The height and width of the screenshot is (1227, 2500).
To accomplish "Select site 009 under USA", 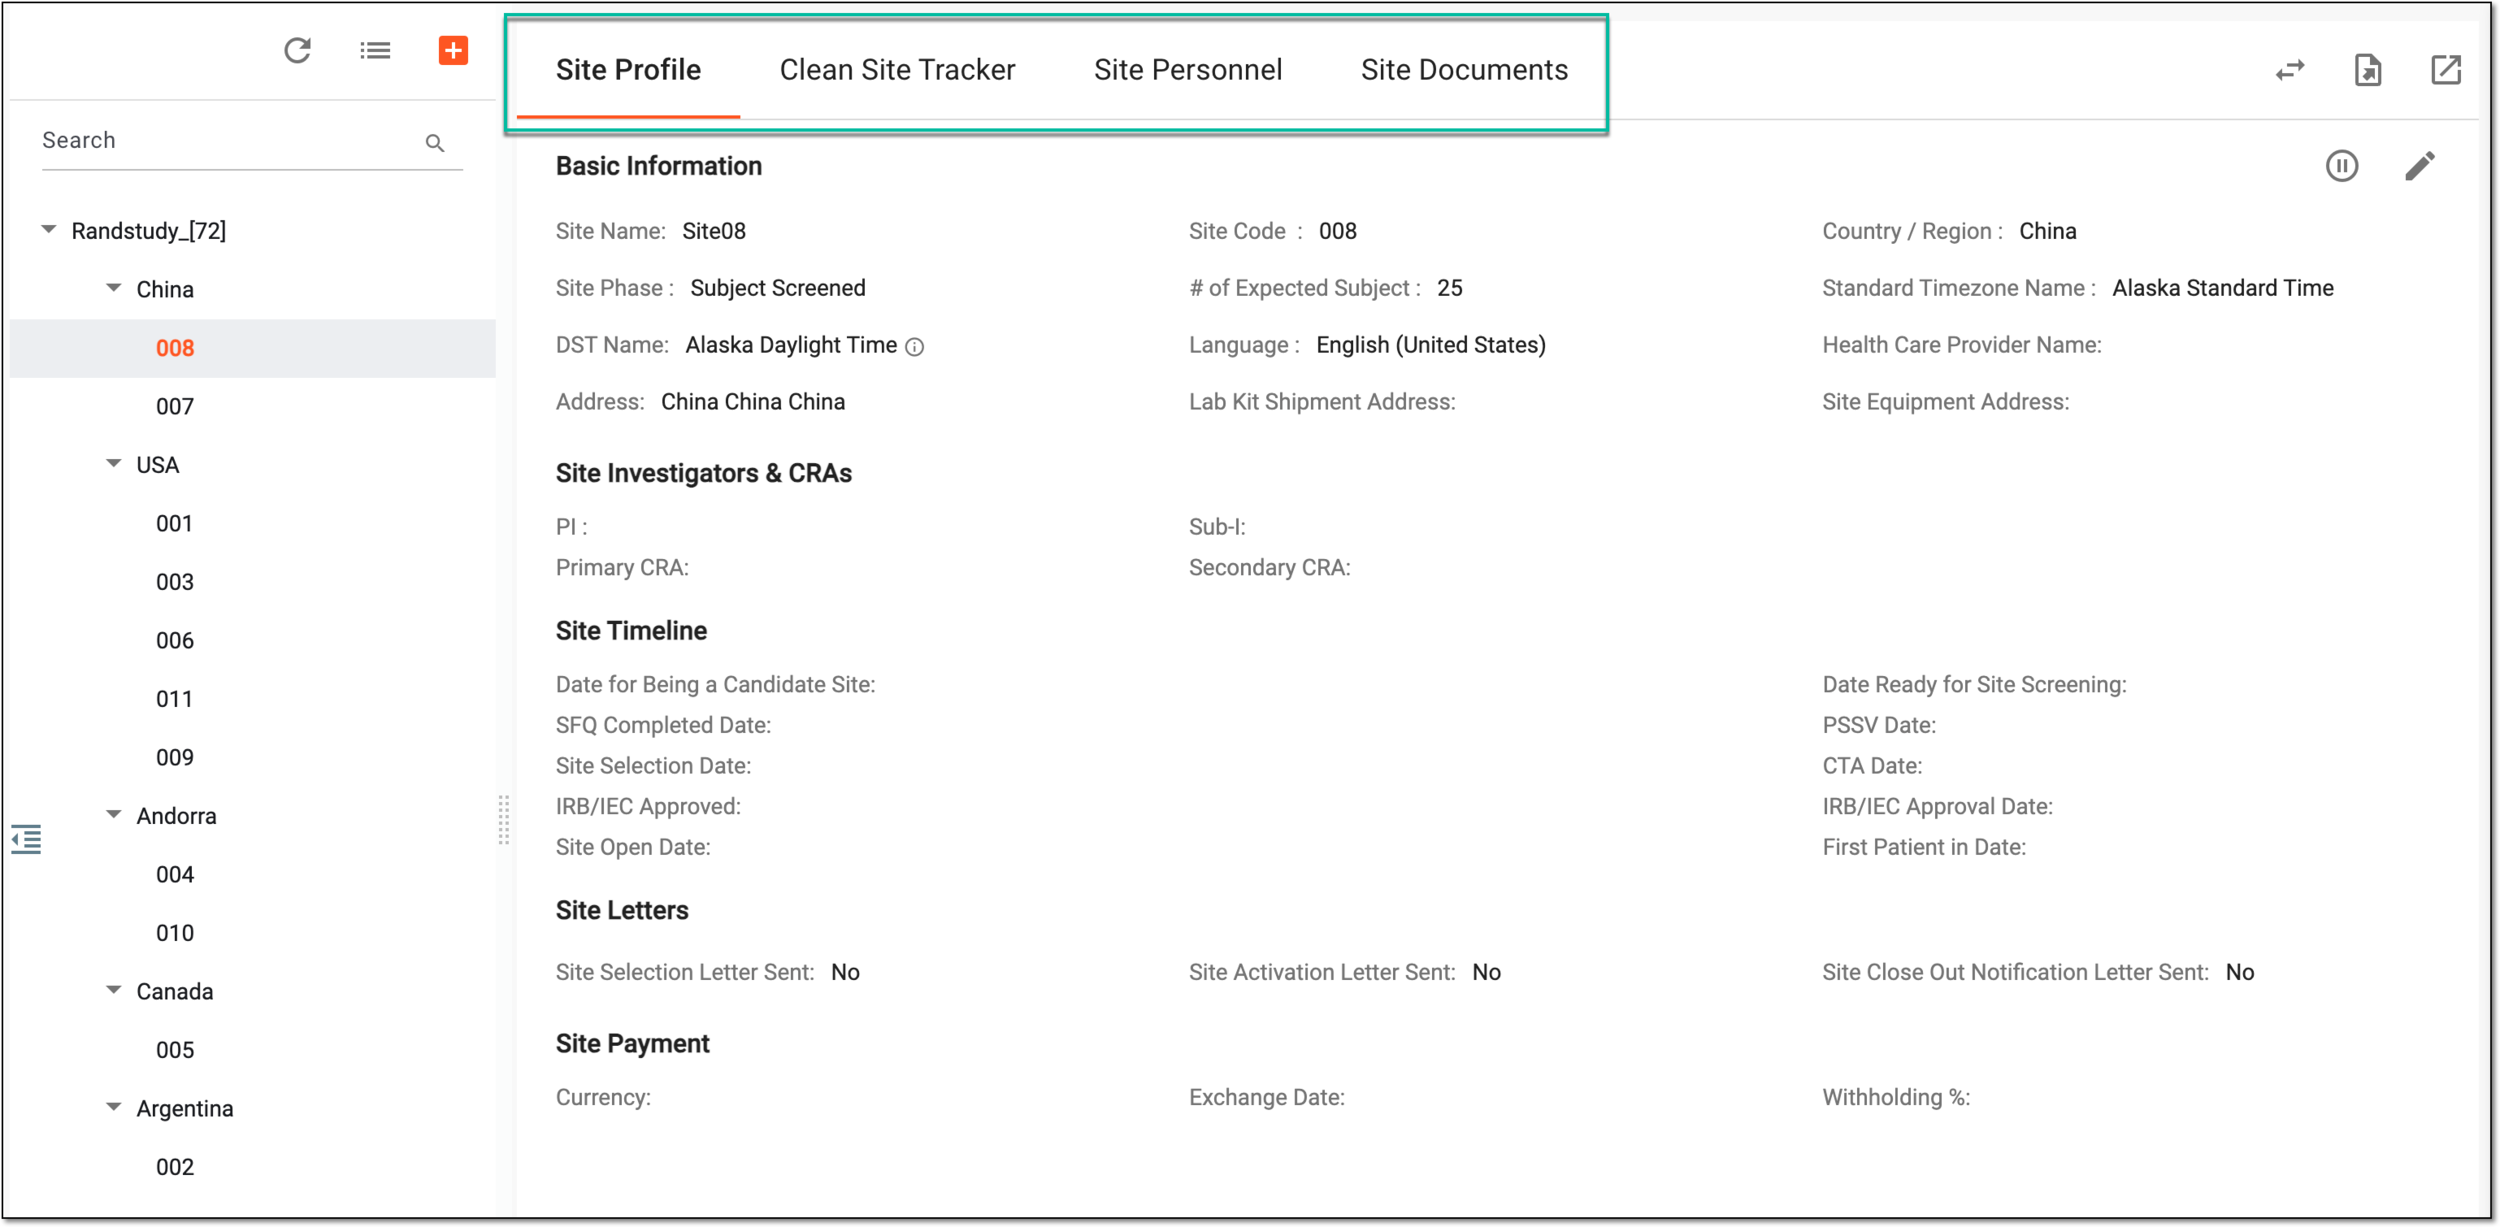I will click(175, 758).
